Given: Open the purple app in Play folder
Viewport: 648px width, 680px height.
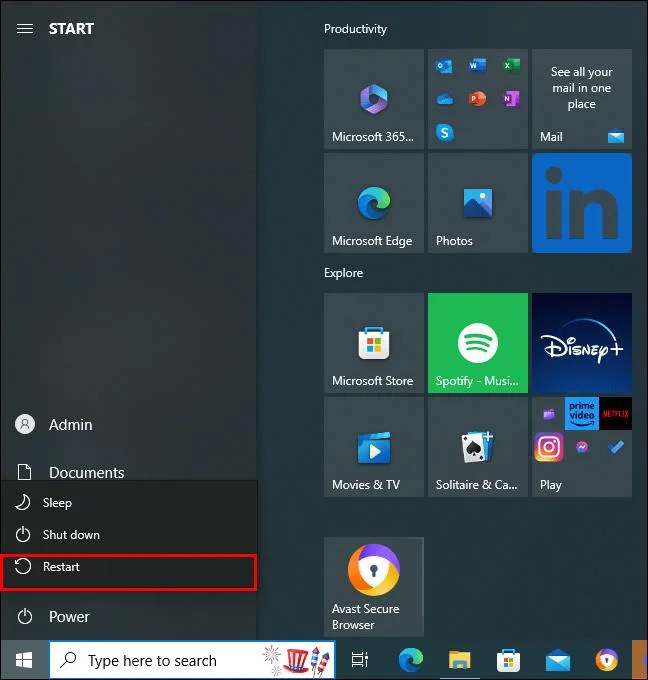Looking at the screenshot, I should pyautogui.click(x=549, y=414).
